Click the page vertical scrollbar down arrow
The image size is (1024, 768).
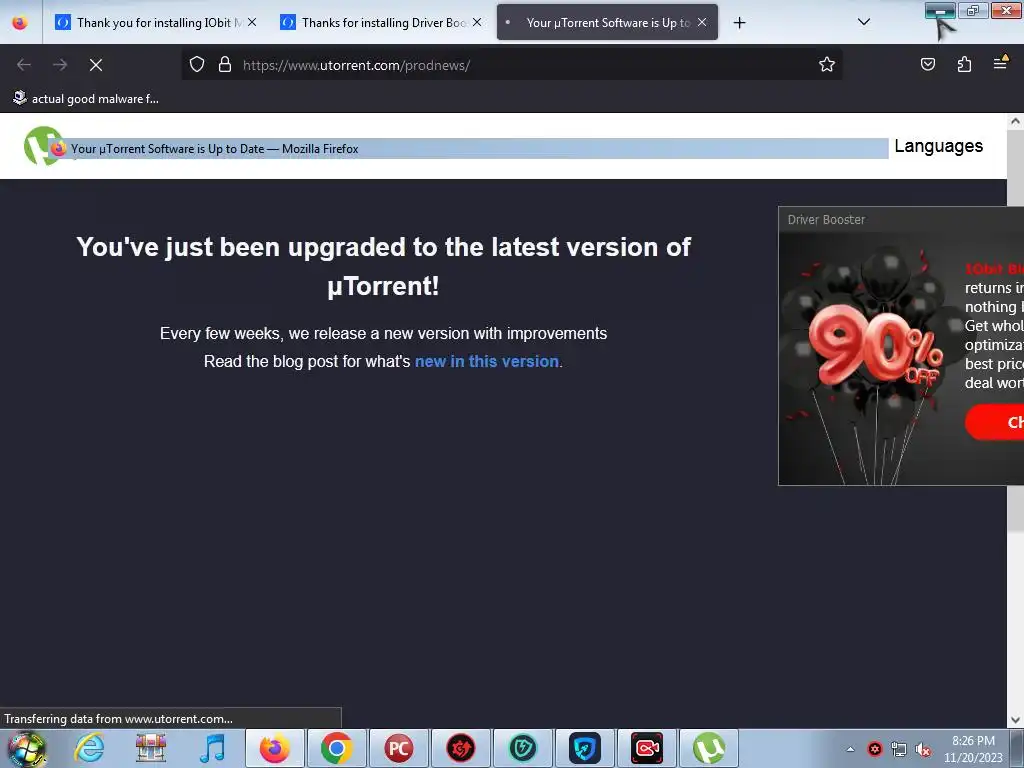pos(1015,720)
